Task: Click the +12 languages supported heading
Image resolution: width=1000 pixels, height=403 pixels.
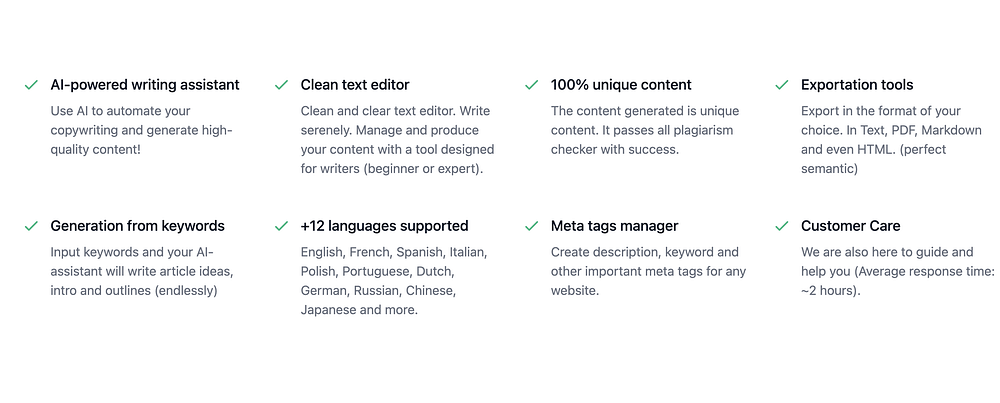Action: click(385, 226)
